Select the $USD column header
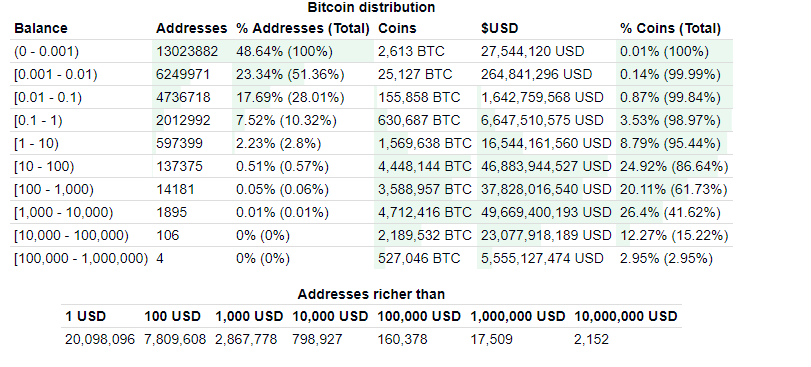The width and height of the screenshot is (811, 367). coord(500,28)
